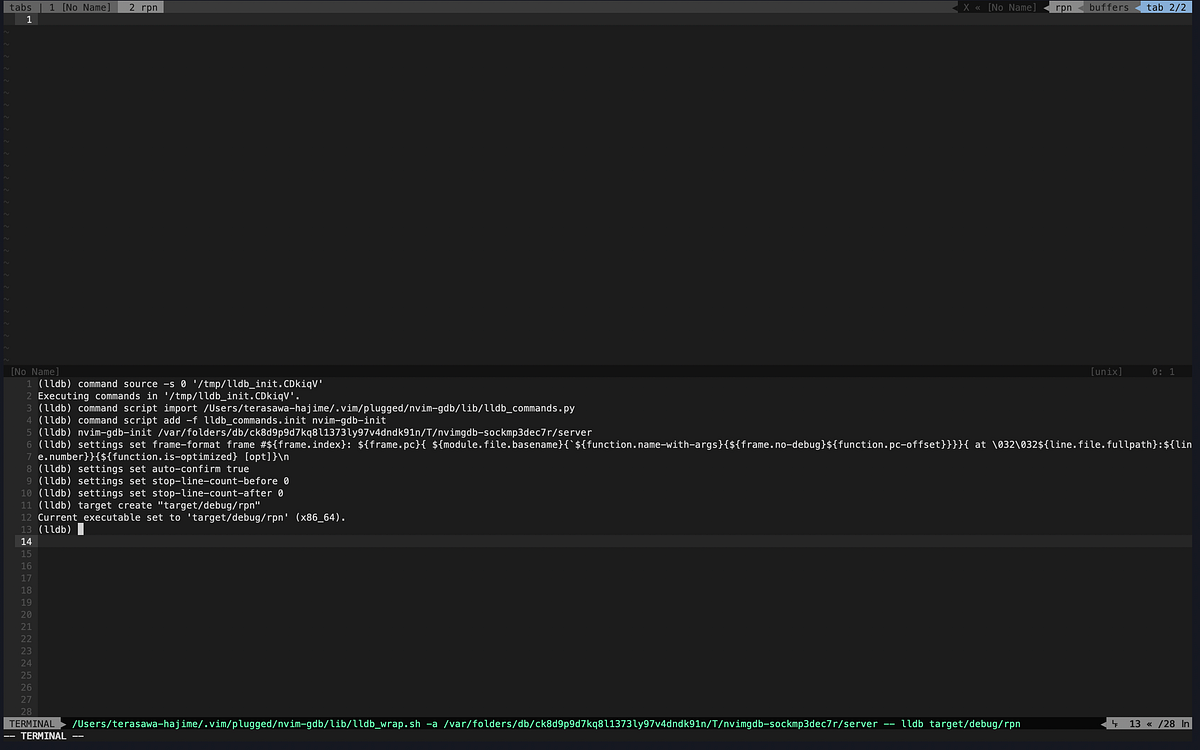The image size is (1200, 750).
Task: Click the « marker next to [No Name]
Action: tap(976, 6)
